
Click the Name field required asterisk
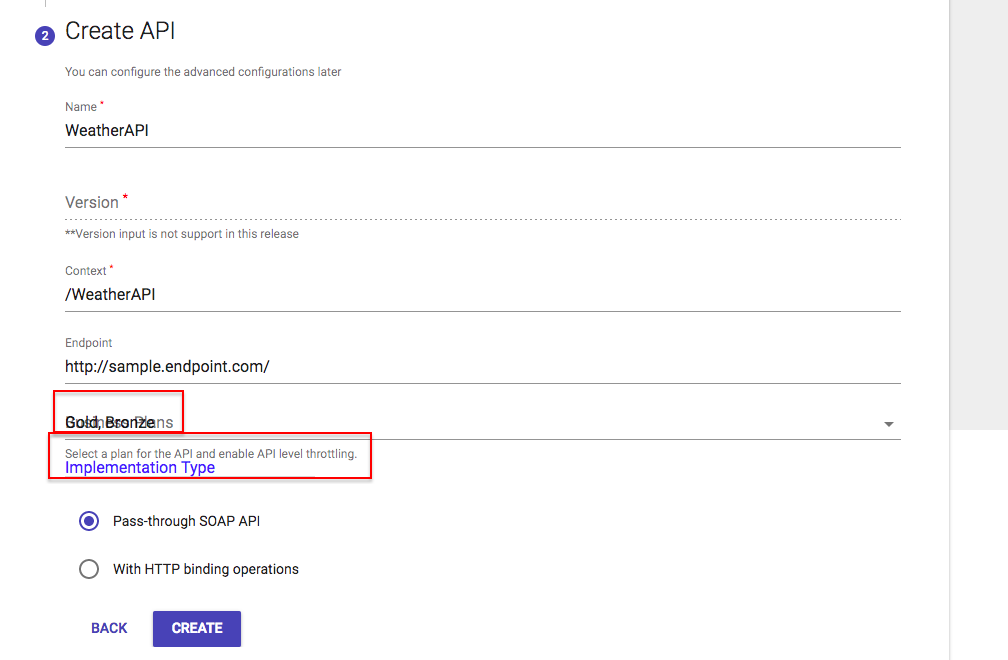click(x=100, y=103)
